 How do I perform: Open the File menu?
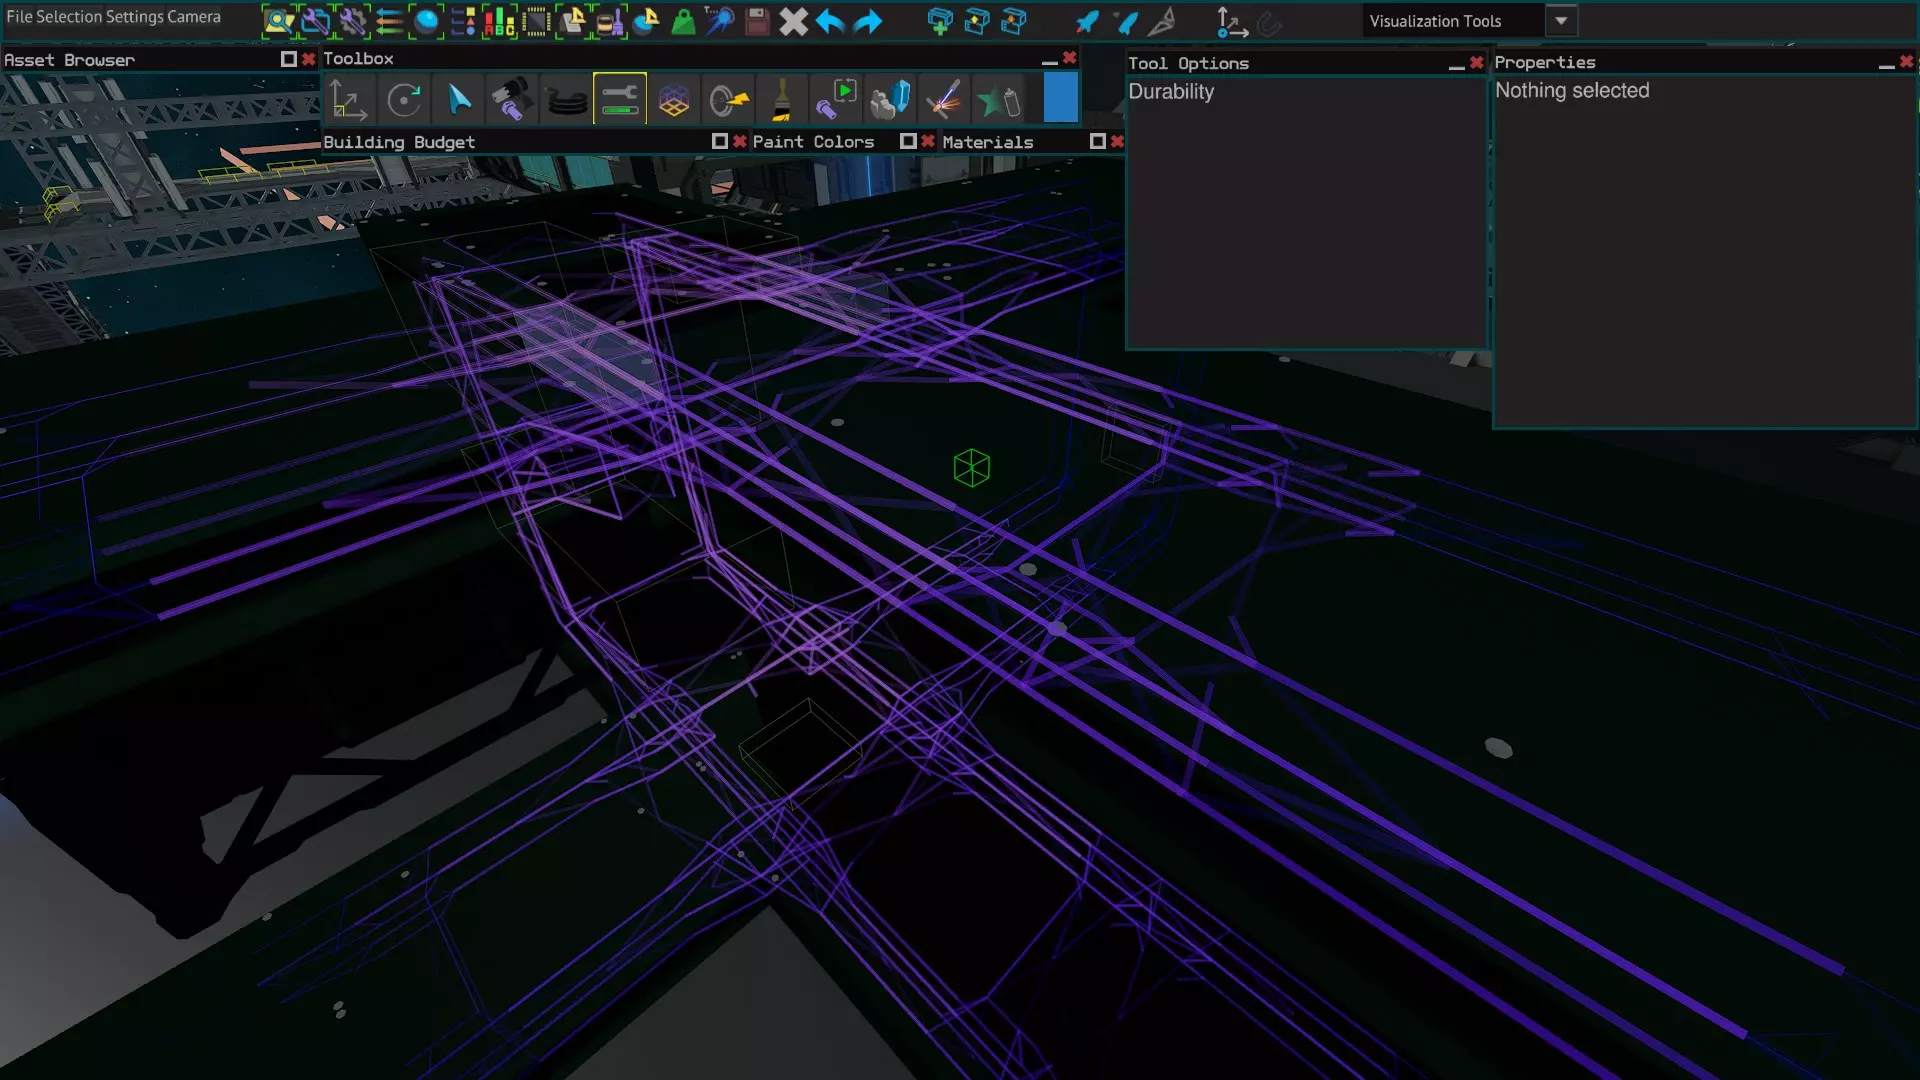point(19,17)
